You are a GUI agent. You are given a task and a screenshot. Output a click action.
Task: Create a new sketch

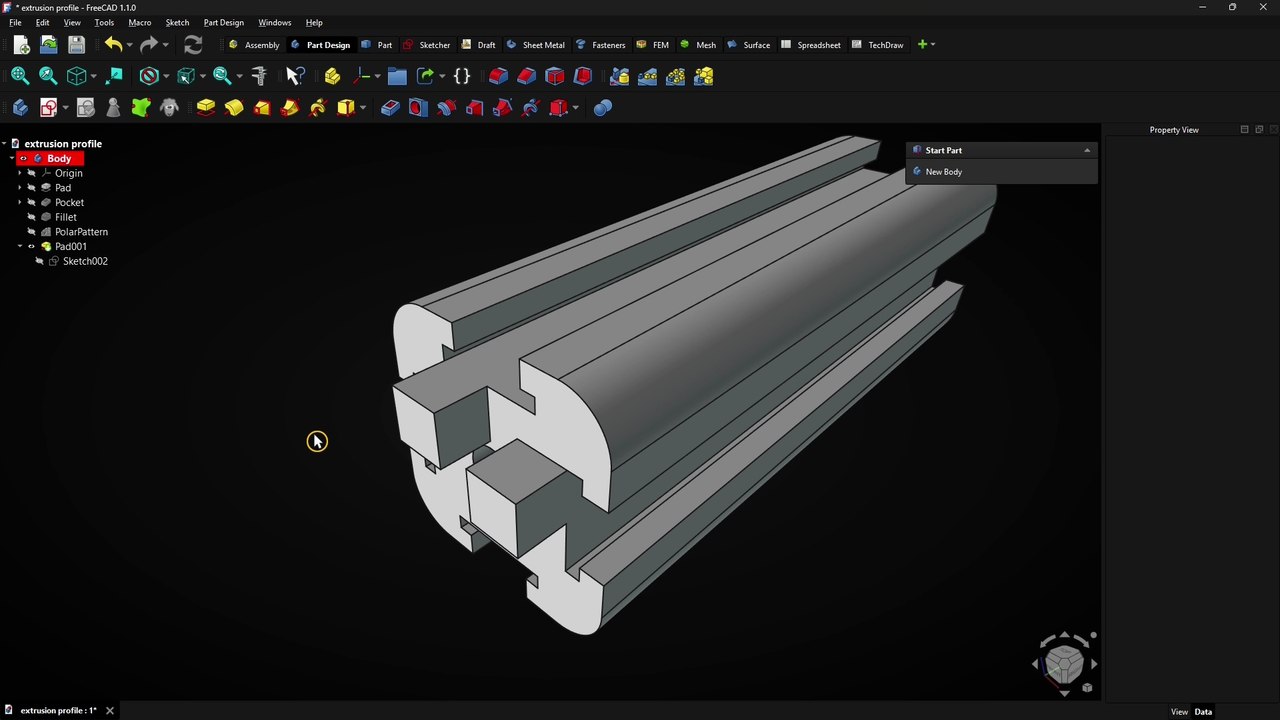pyautogui.click(x=48, y=108)
